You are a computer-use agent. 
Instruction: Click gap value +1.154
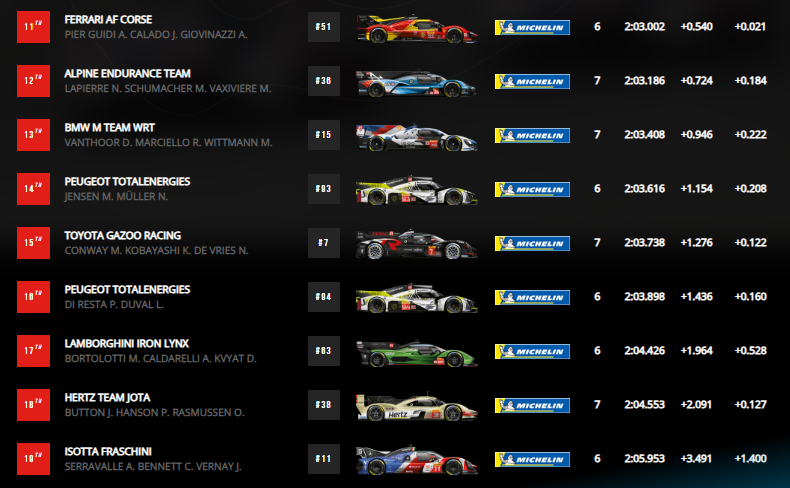696,189
